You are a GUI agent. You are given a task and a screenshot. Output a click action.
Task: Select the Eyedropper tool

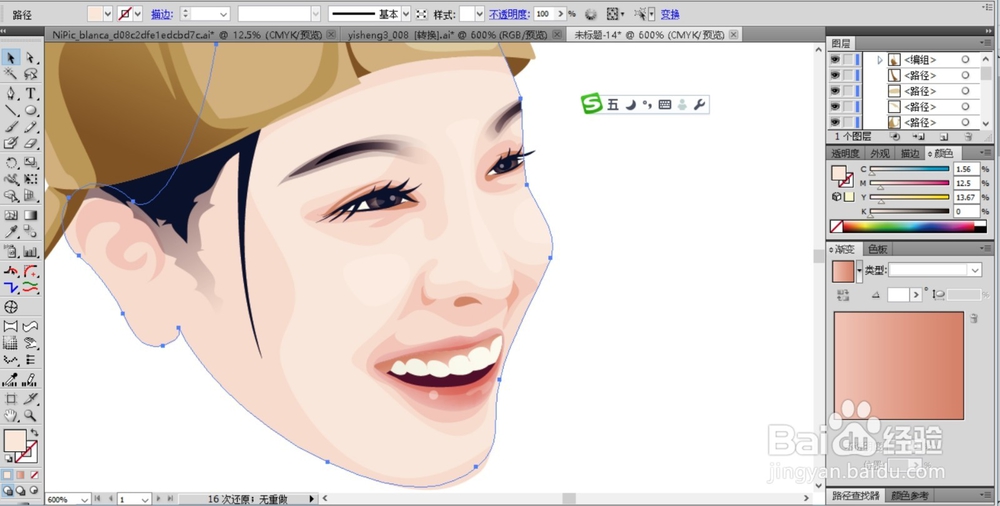coord(11,232)
